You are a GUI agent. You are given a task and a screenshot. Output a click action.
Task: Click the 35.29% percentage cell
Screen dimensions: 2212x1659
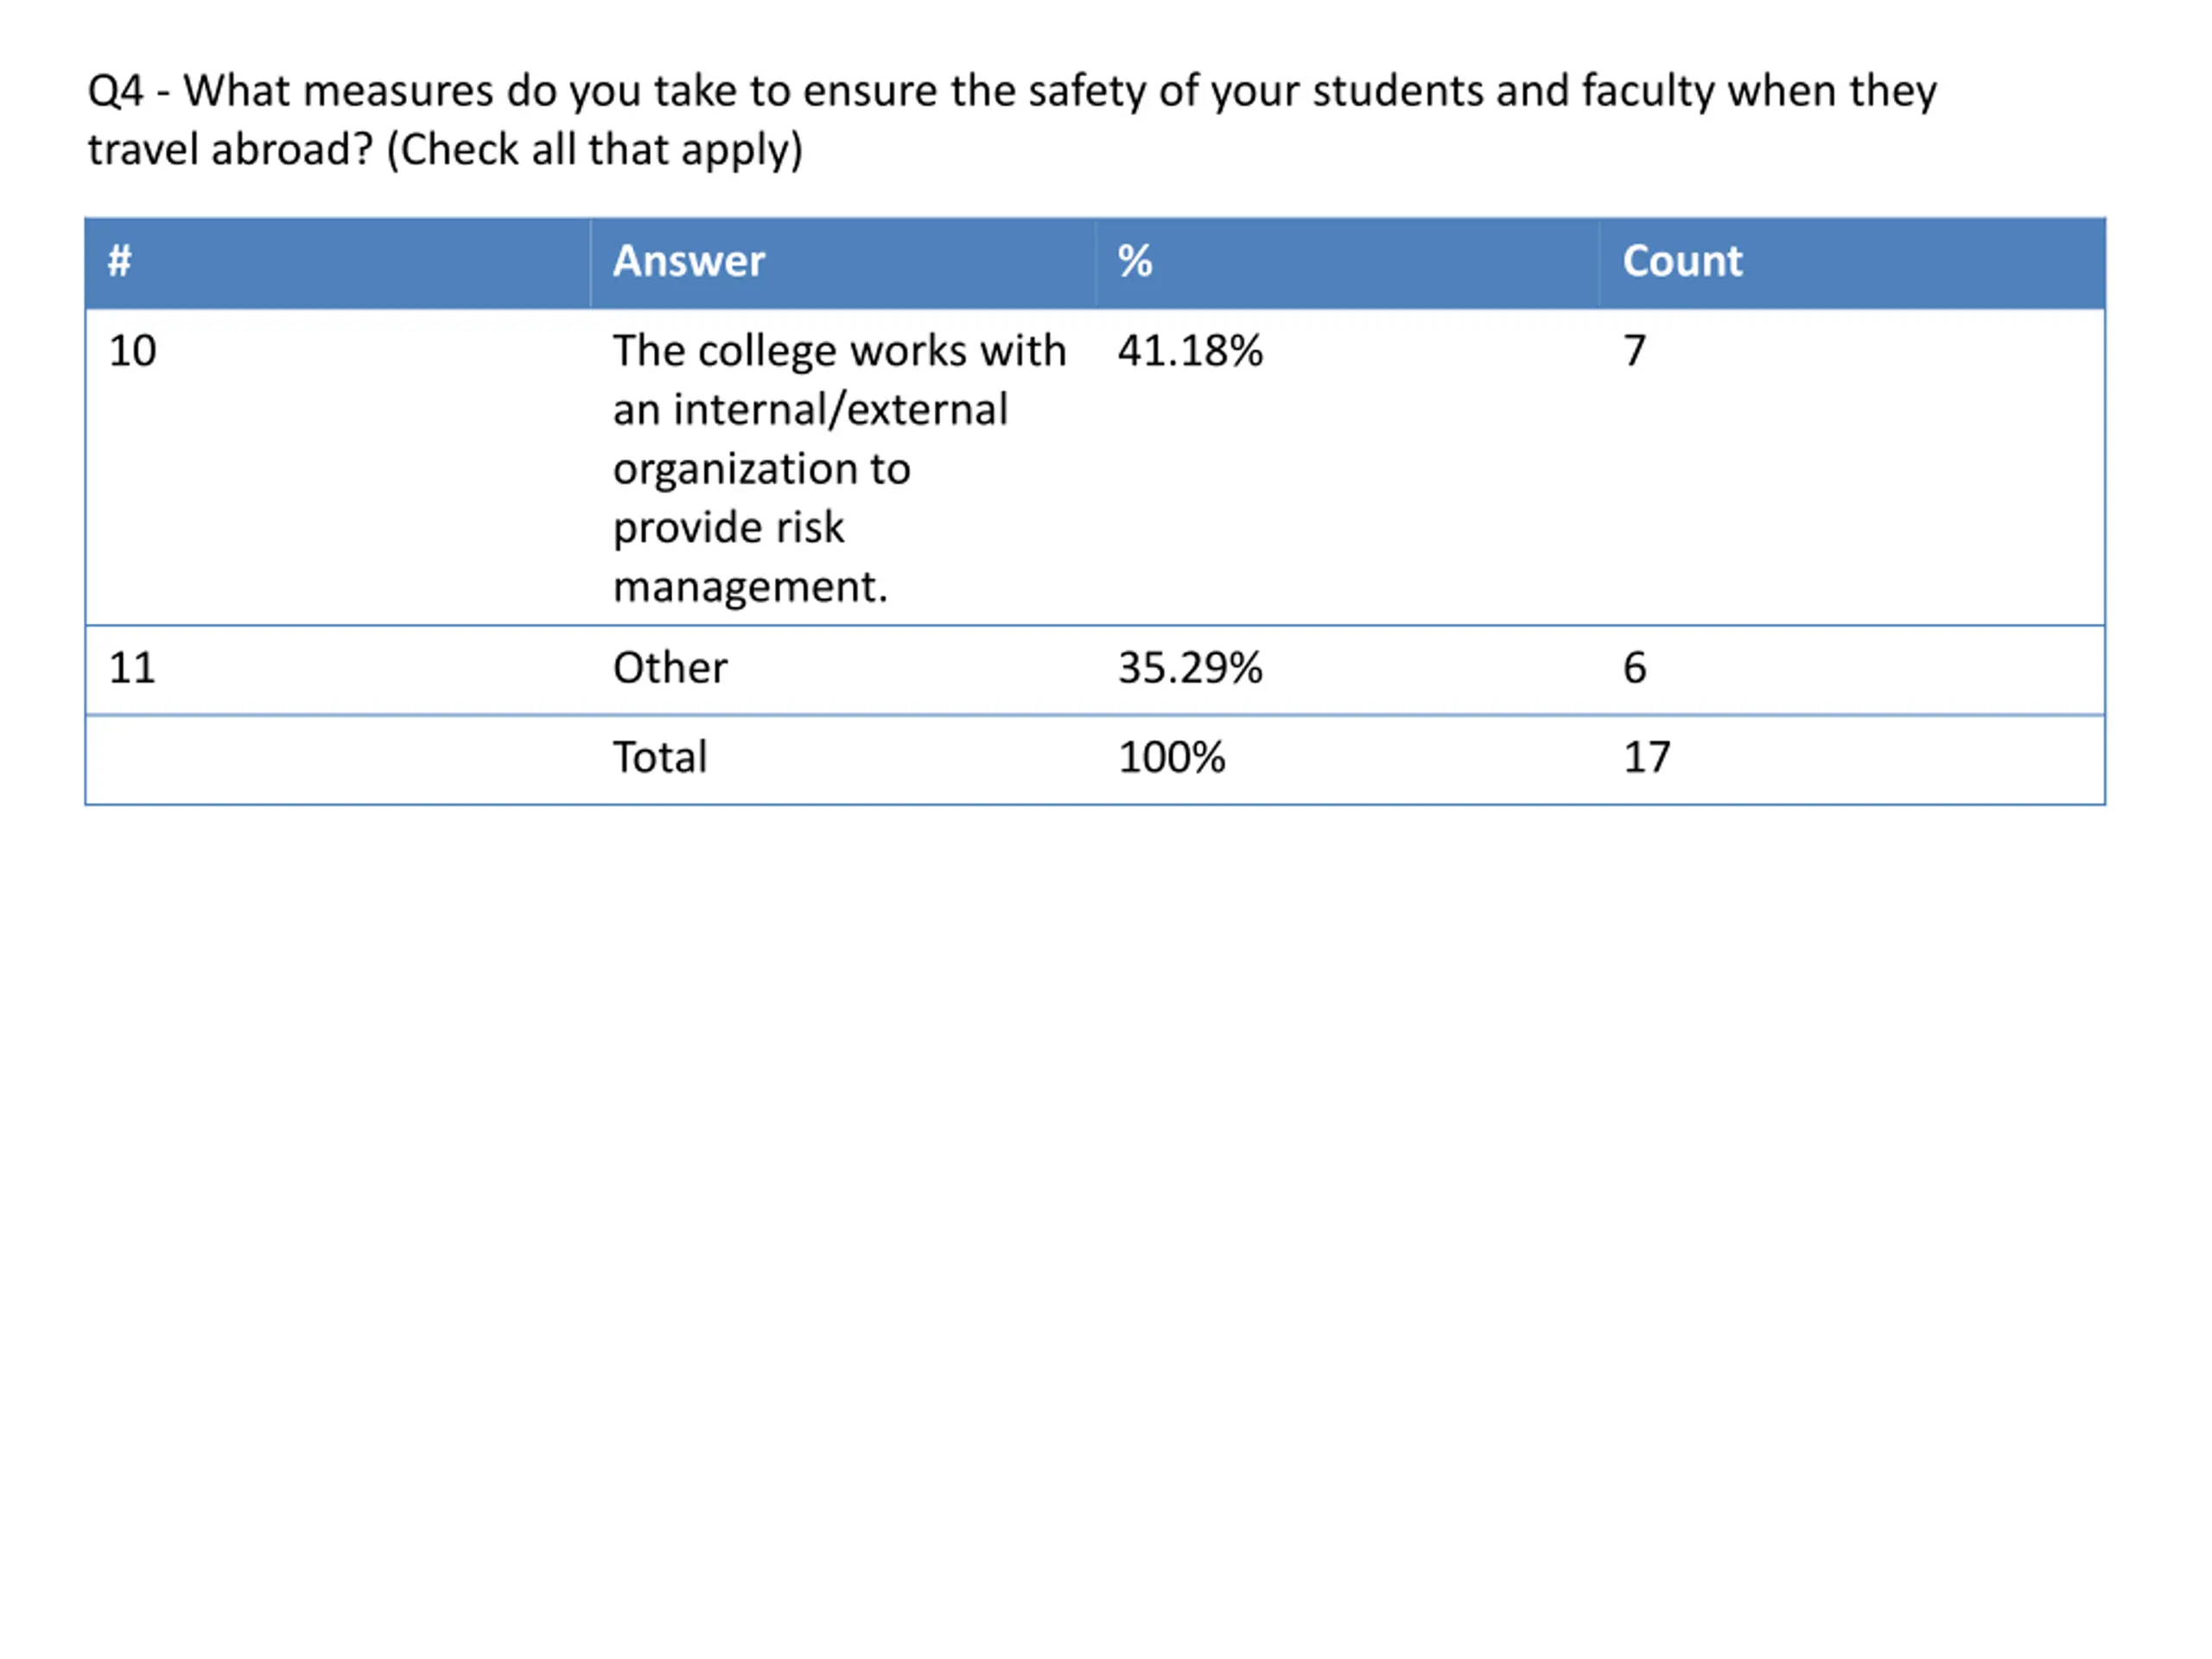(x=1348, y=670)
